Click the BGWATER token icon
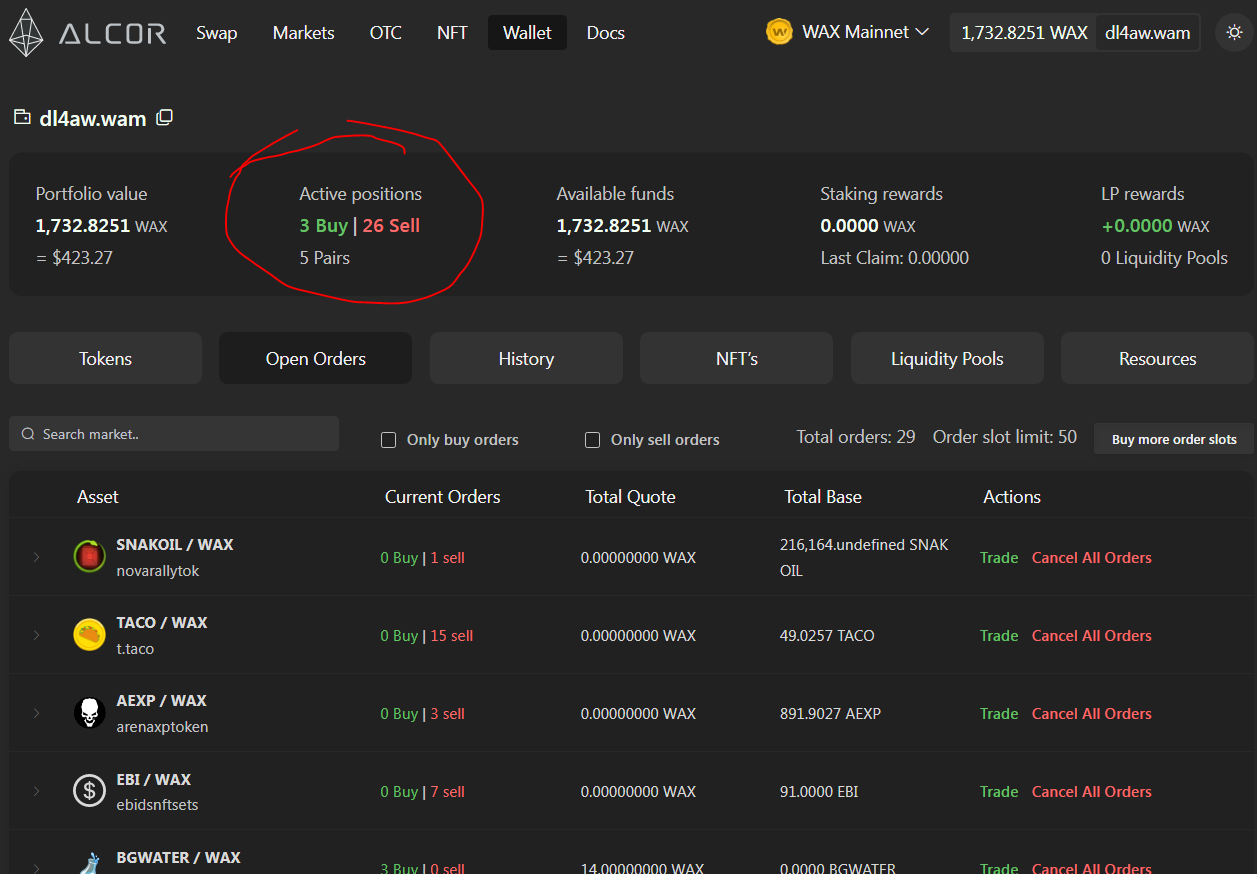The width and height of the screenshot is (1257, 874). [x=89, y=862]
